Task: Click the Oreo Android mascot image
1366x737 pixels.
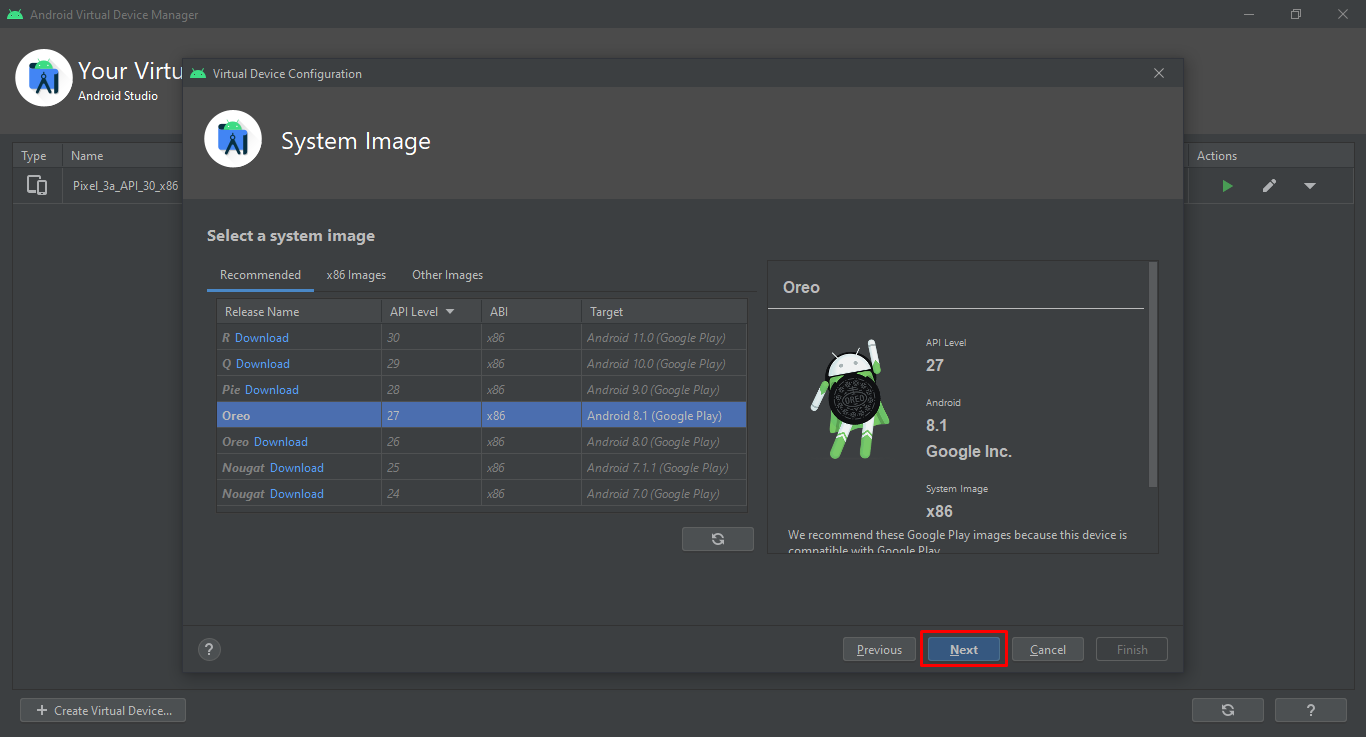Action: (x=849, y=398)
